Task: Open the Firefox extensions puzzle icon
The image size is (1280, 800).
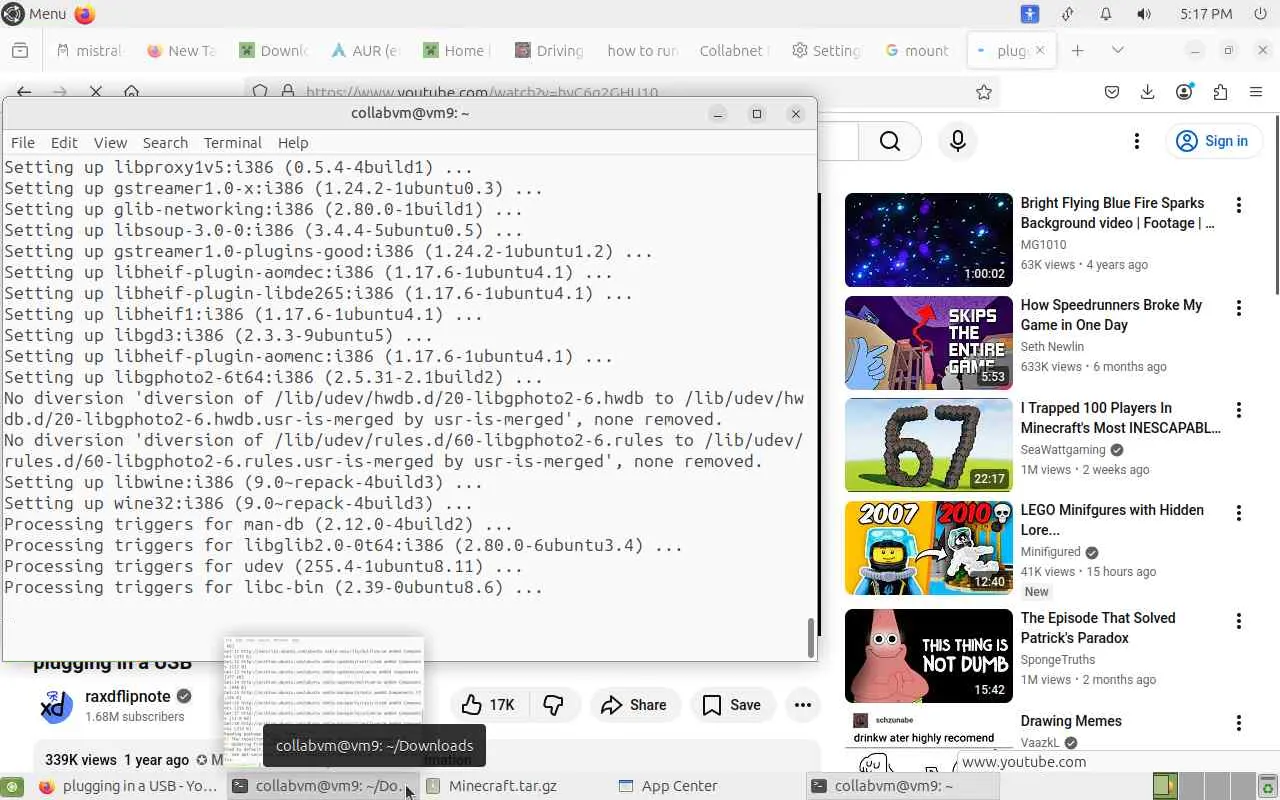Action: tap(1220, 92)
